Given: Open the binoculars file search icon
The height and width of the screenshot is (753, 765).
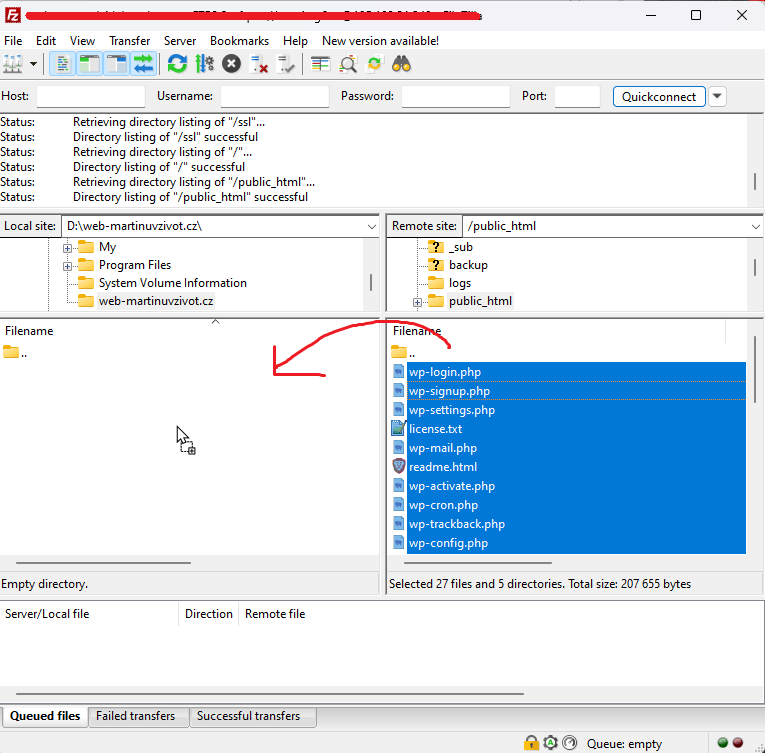Looking at the screenshot, I should point(402,64).
